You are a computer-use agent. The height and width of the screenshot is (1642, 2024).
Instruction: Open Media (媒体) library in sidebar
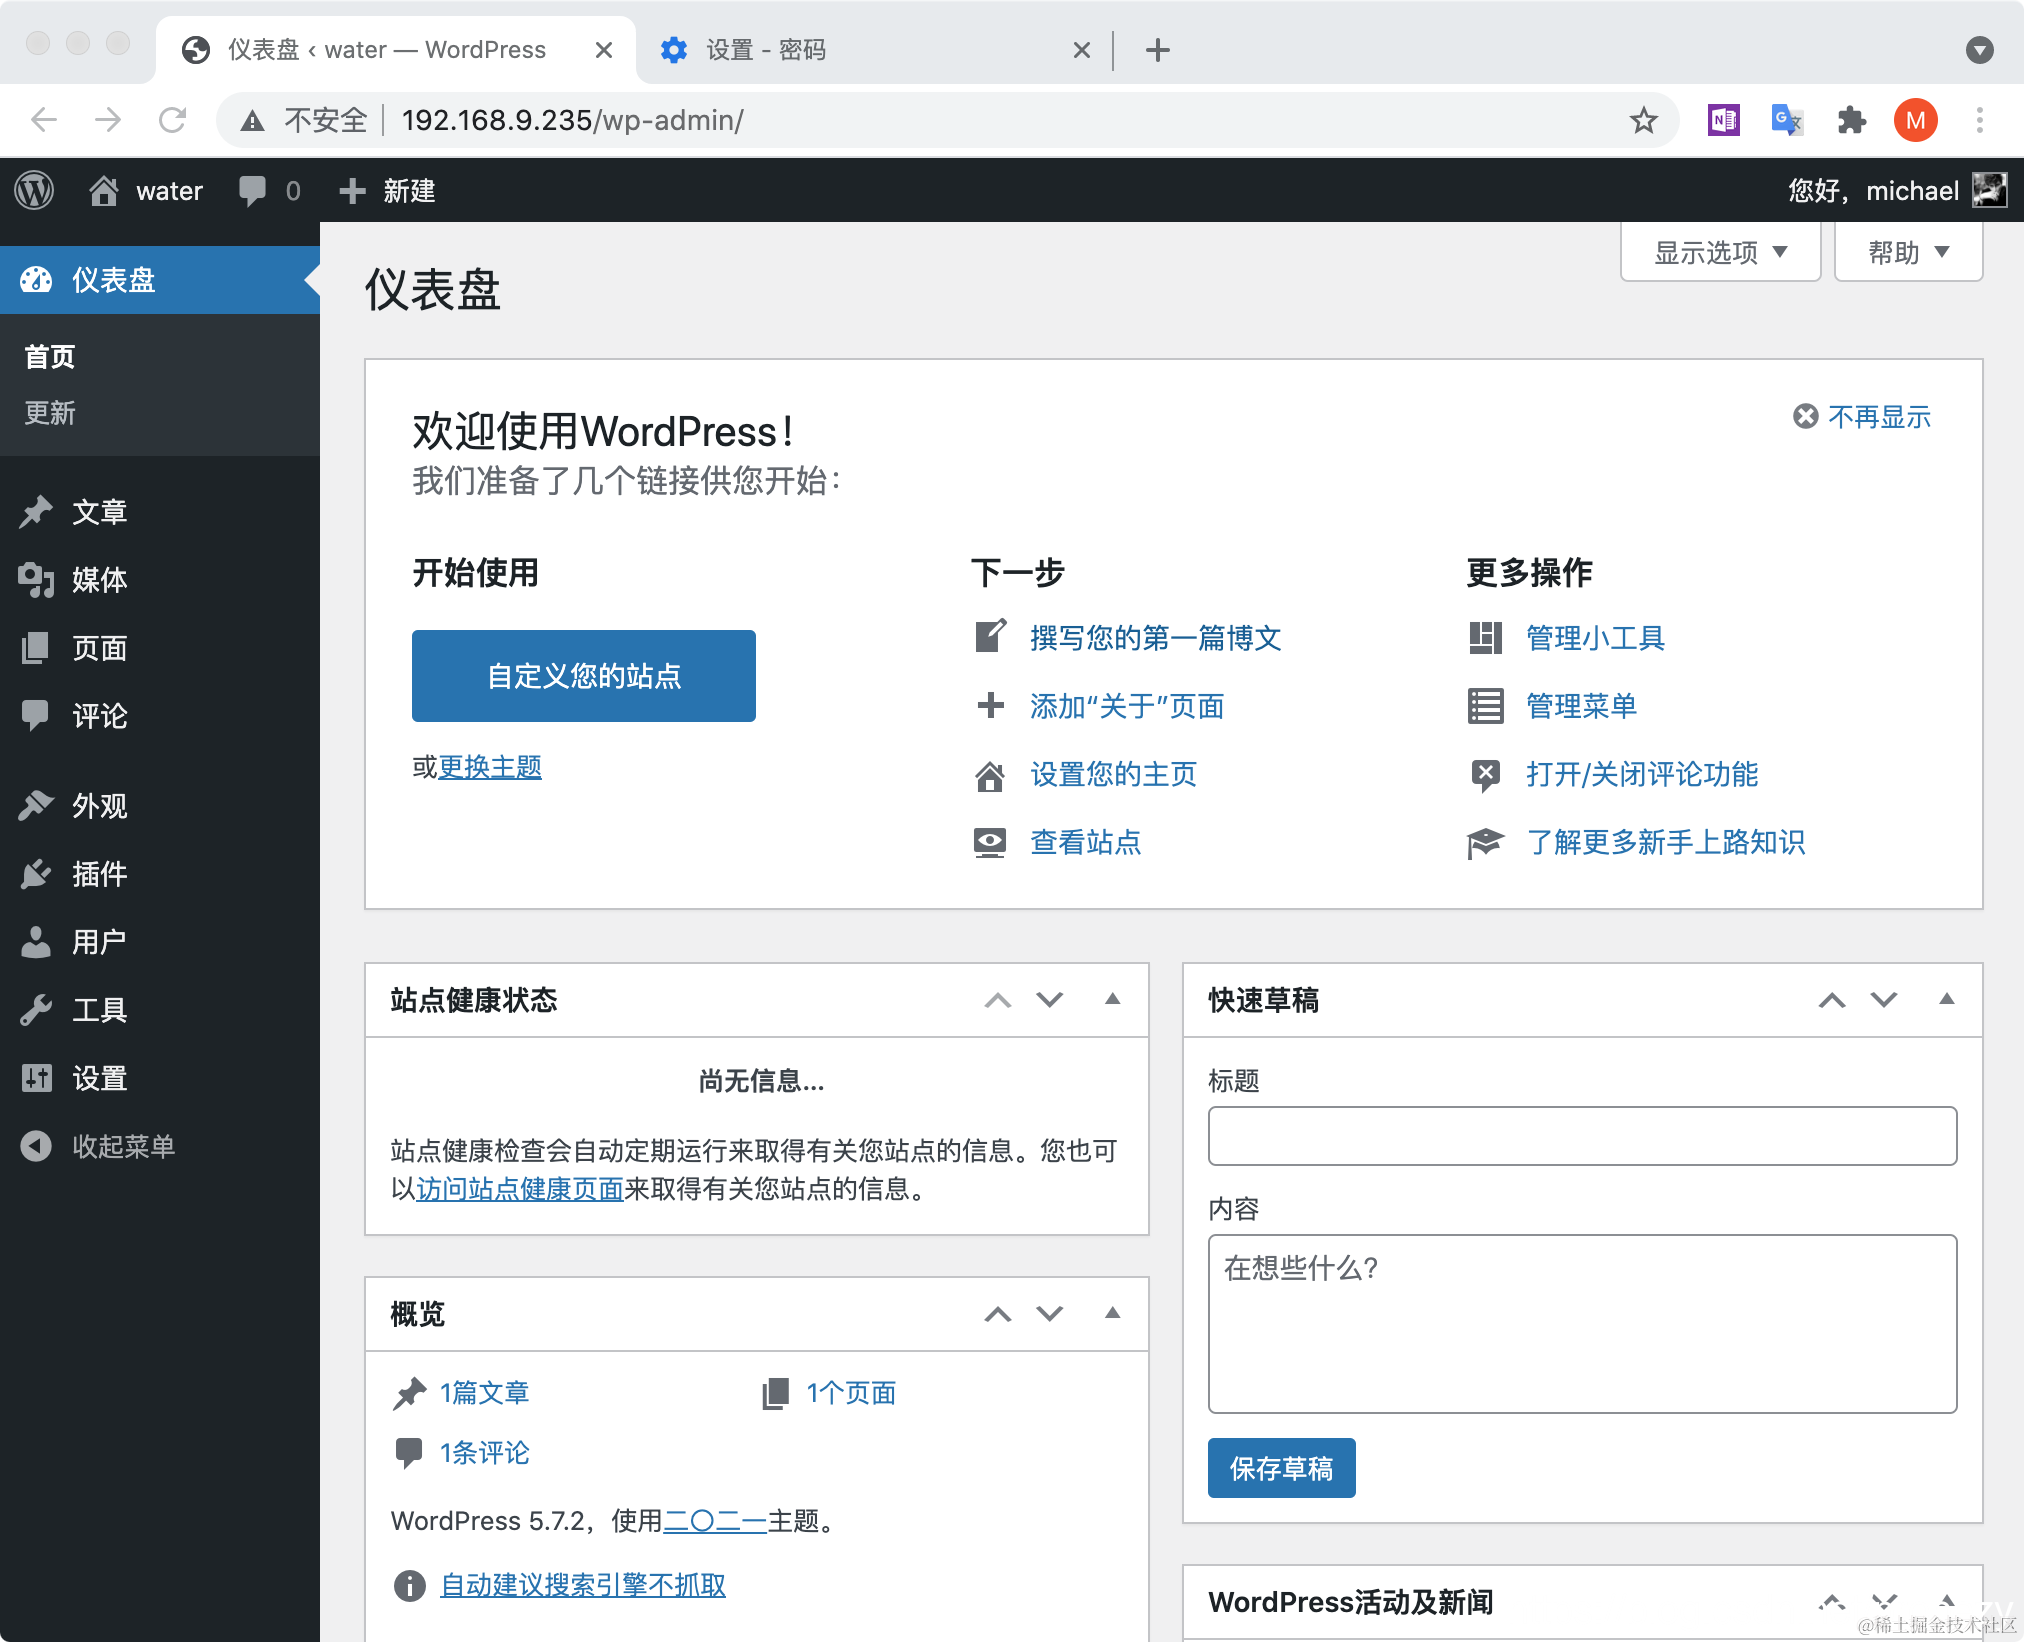coord(98,579)
